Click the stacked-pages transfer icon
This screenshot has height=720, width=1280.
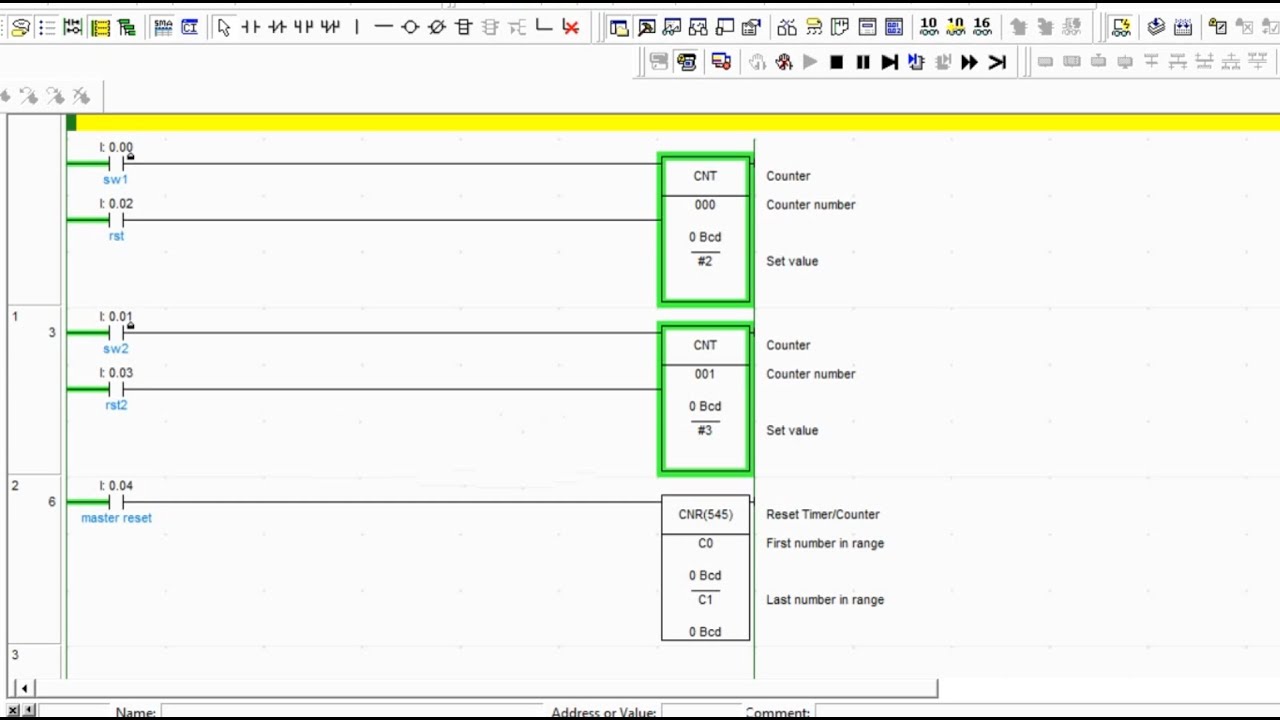point(1156,27)
